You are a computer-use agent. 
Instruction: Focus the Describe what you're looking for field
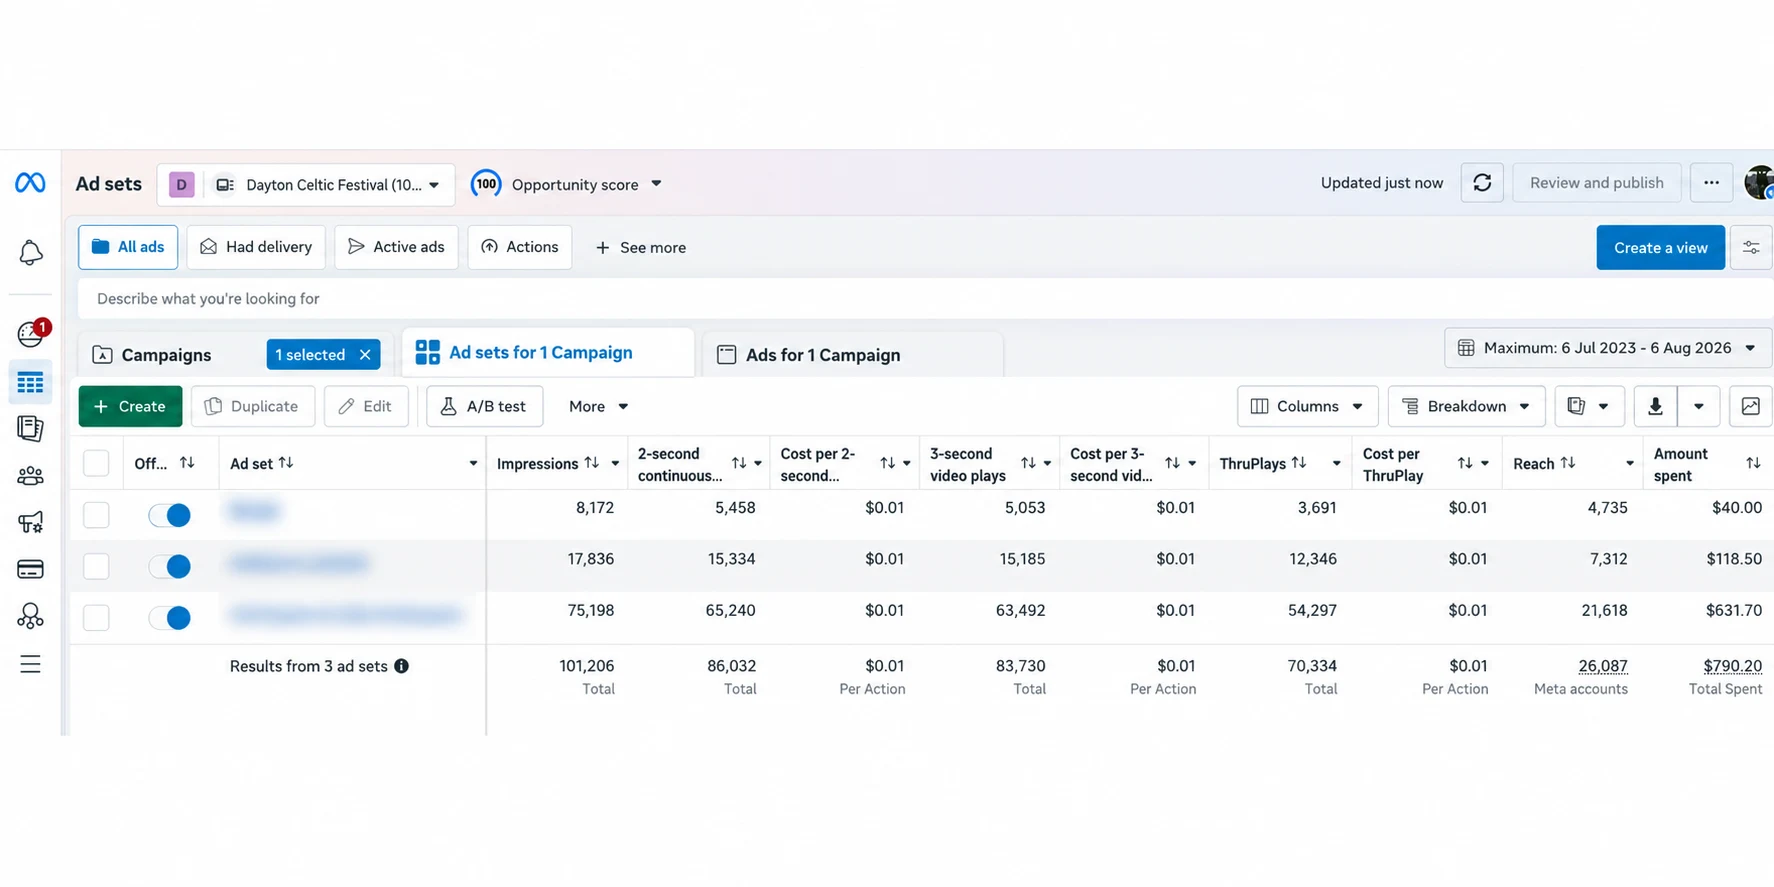point(924,299)
